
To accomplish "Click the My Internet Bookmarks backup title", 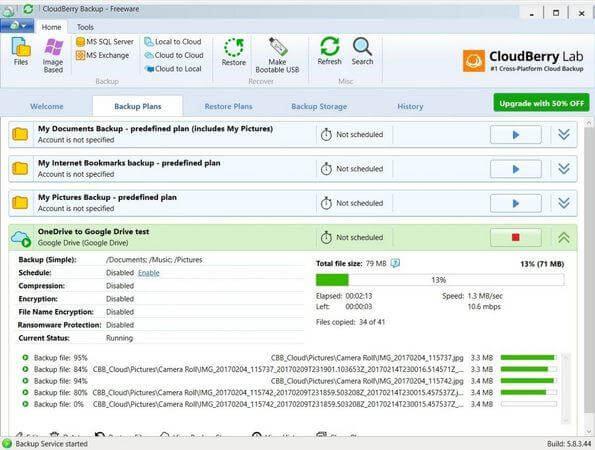I will [129, 163].
